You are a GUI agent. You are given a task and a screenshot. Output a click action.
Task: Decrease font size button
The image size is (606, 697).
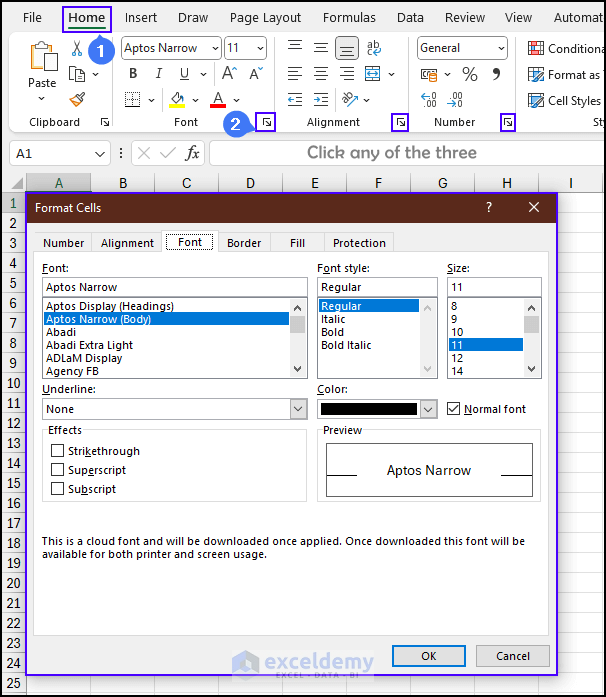(x=256, y=73)
